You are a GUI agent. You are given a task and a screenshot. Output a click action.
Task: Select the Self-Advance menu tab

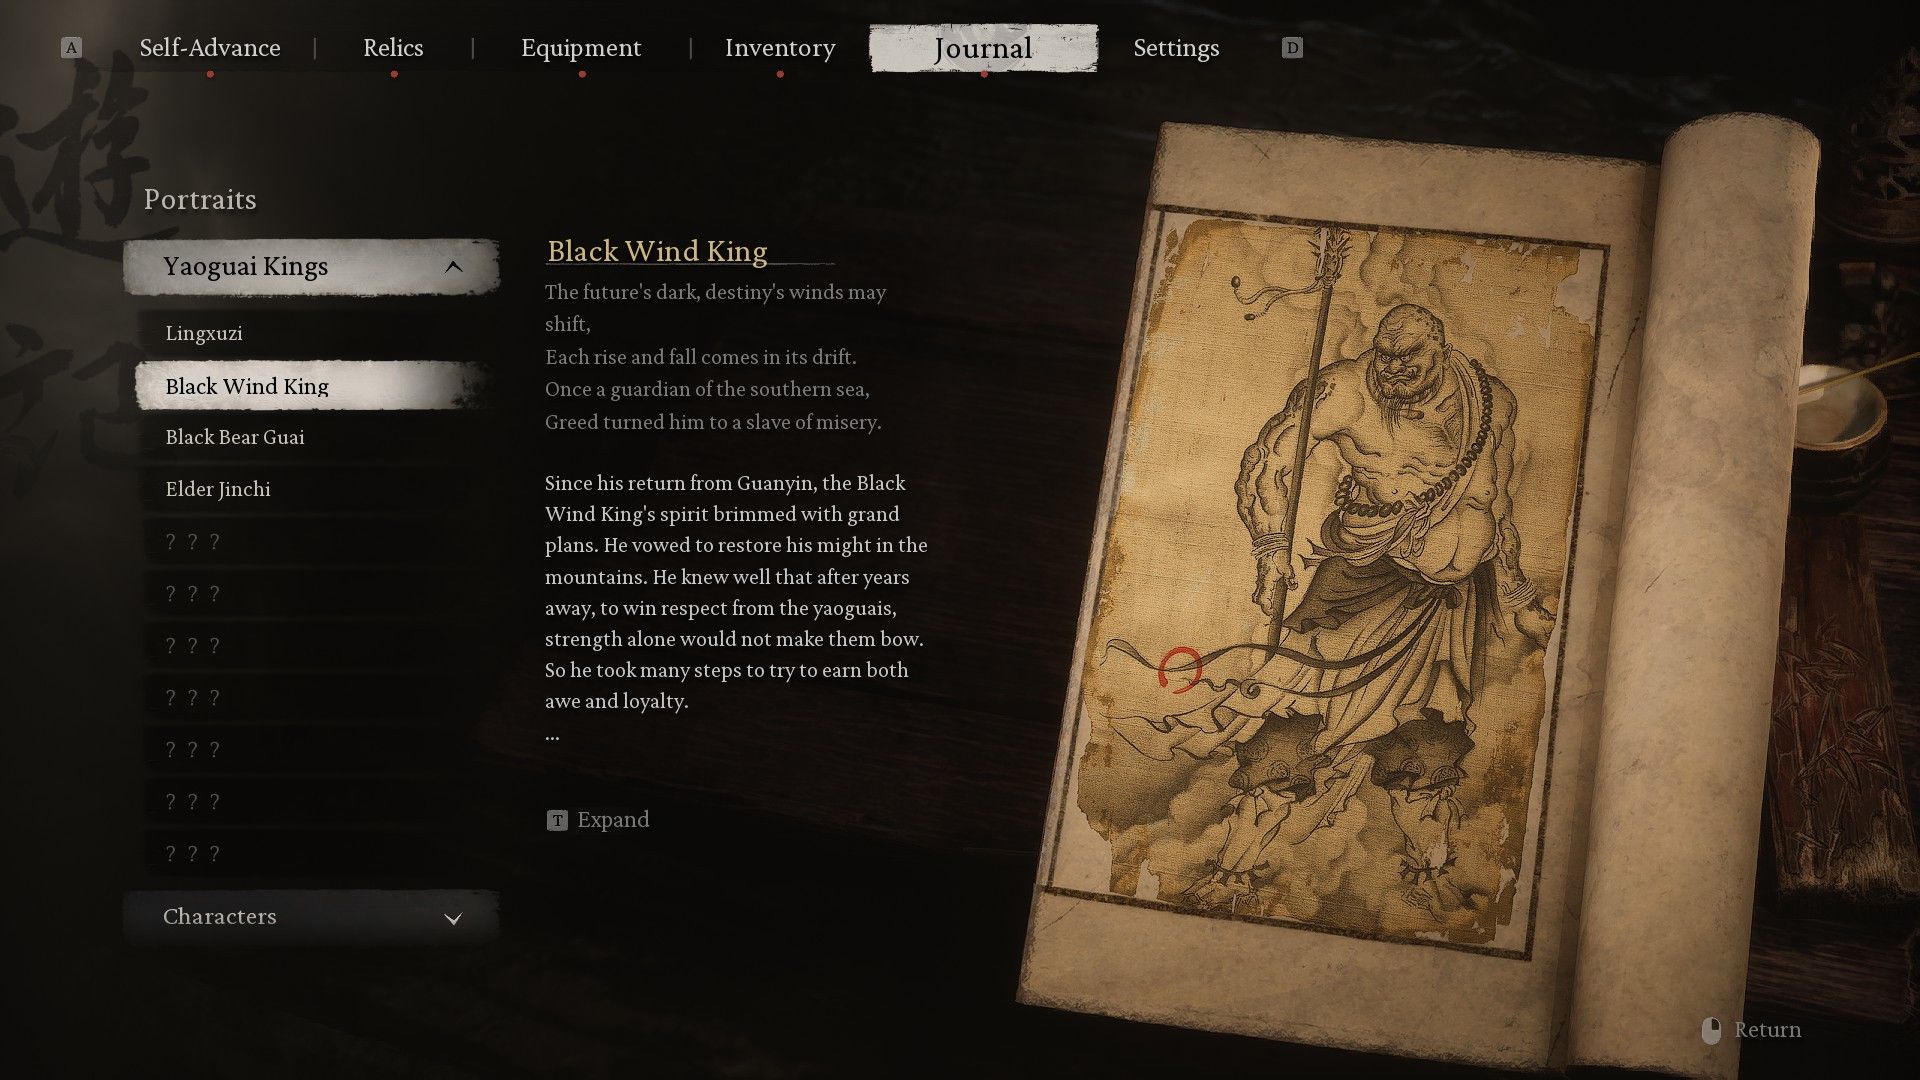[211, 47]
